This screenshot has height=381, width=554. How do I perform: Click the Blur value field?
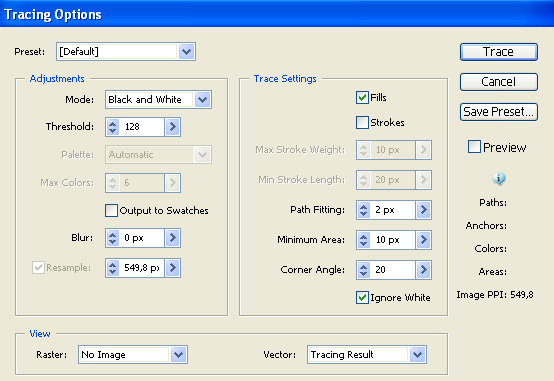click(x=142, y=238)
